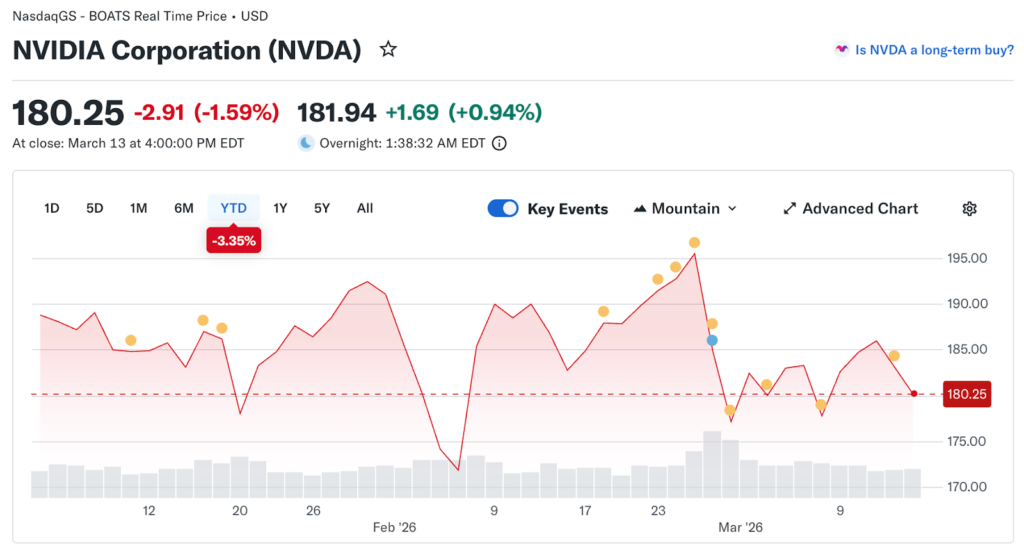Choose the 6M chart range
Screen dimensions: 1024x554
pyautogui.click(x=184, y=208)
